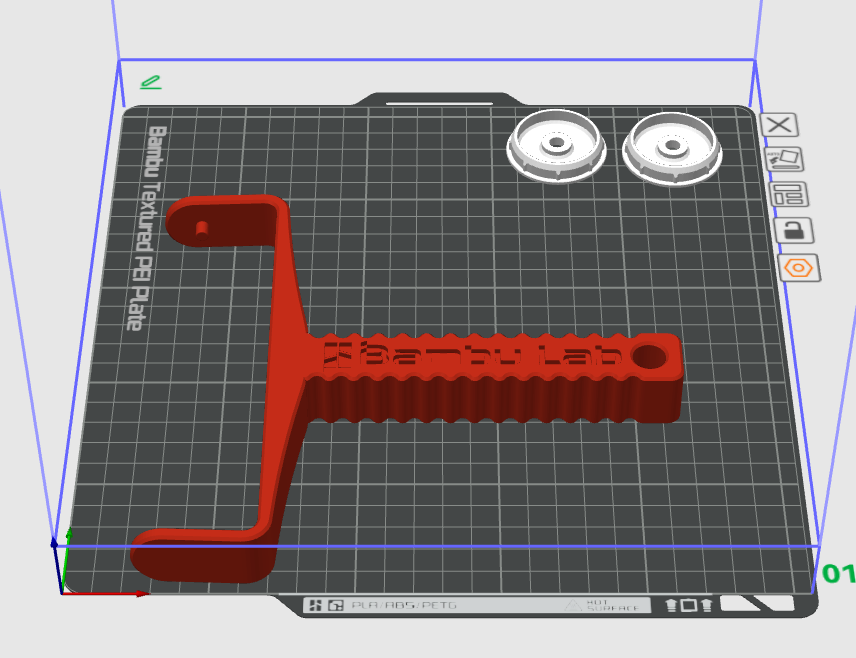Toggle the plate lock icon
The height and width of the screenshot is (658, 856).
click(x=794, y=230)
